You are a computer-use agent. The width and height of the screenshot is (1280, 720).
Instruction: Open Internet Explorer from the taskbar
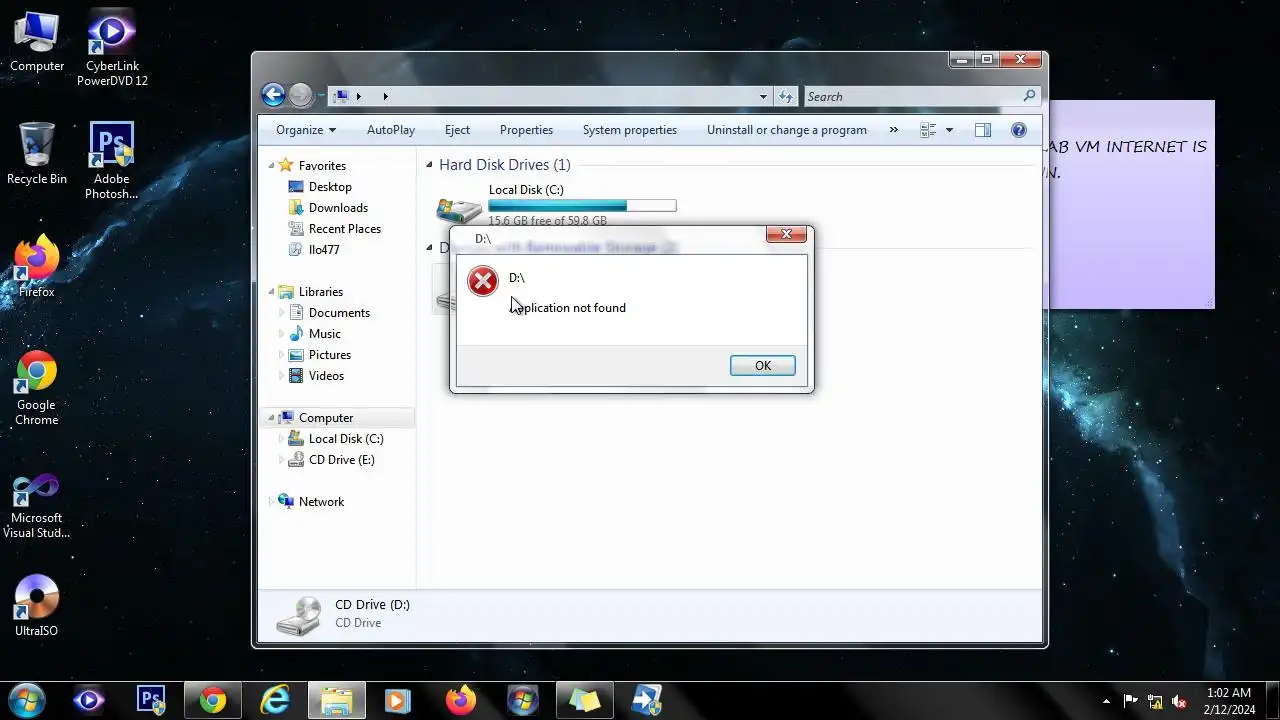pyautogui.click(x=275, y=700)
